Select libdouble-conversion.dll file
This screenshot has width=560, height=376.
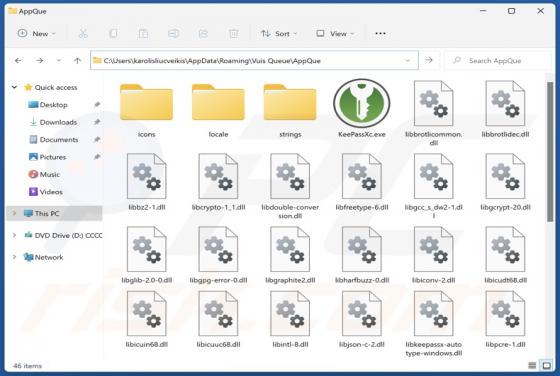tap(290, 186)
